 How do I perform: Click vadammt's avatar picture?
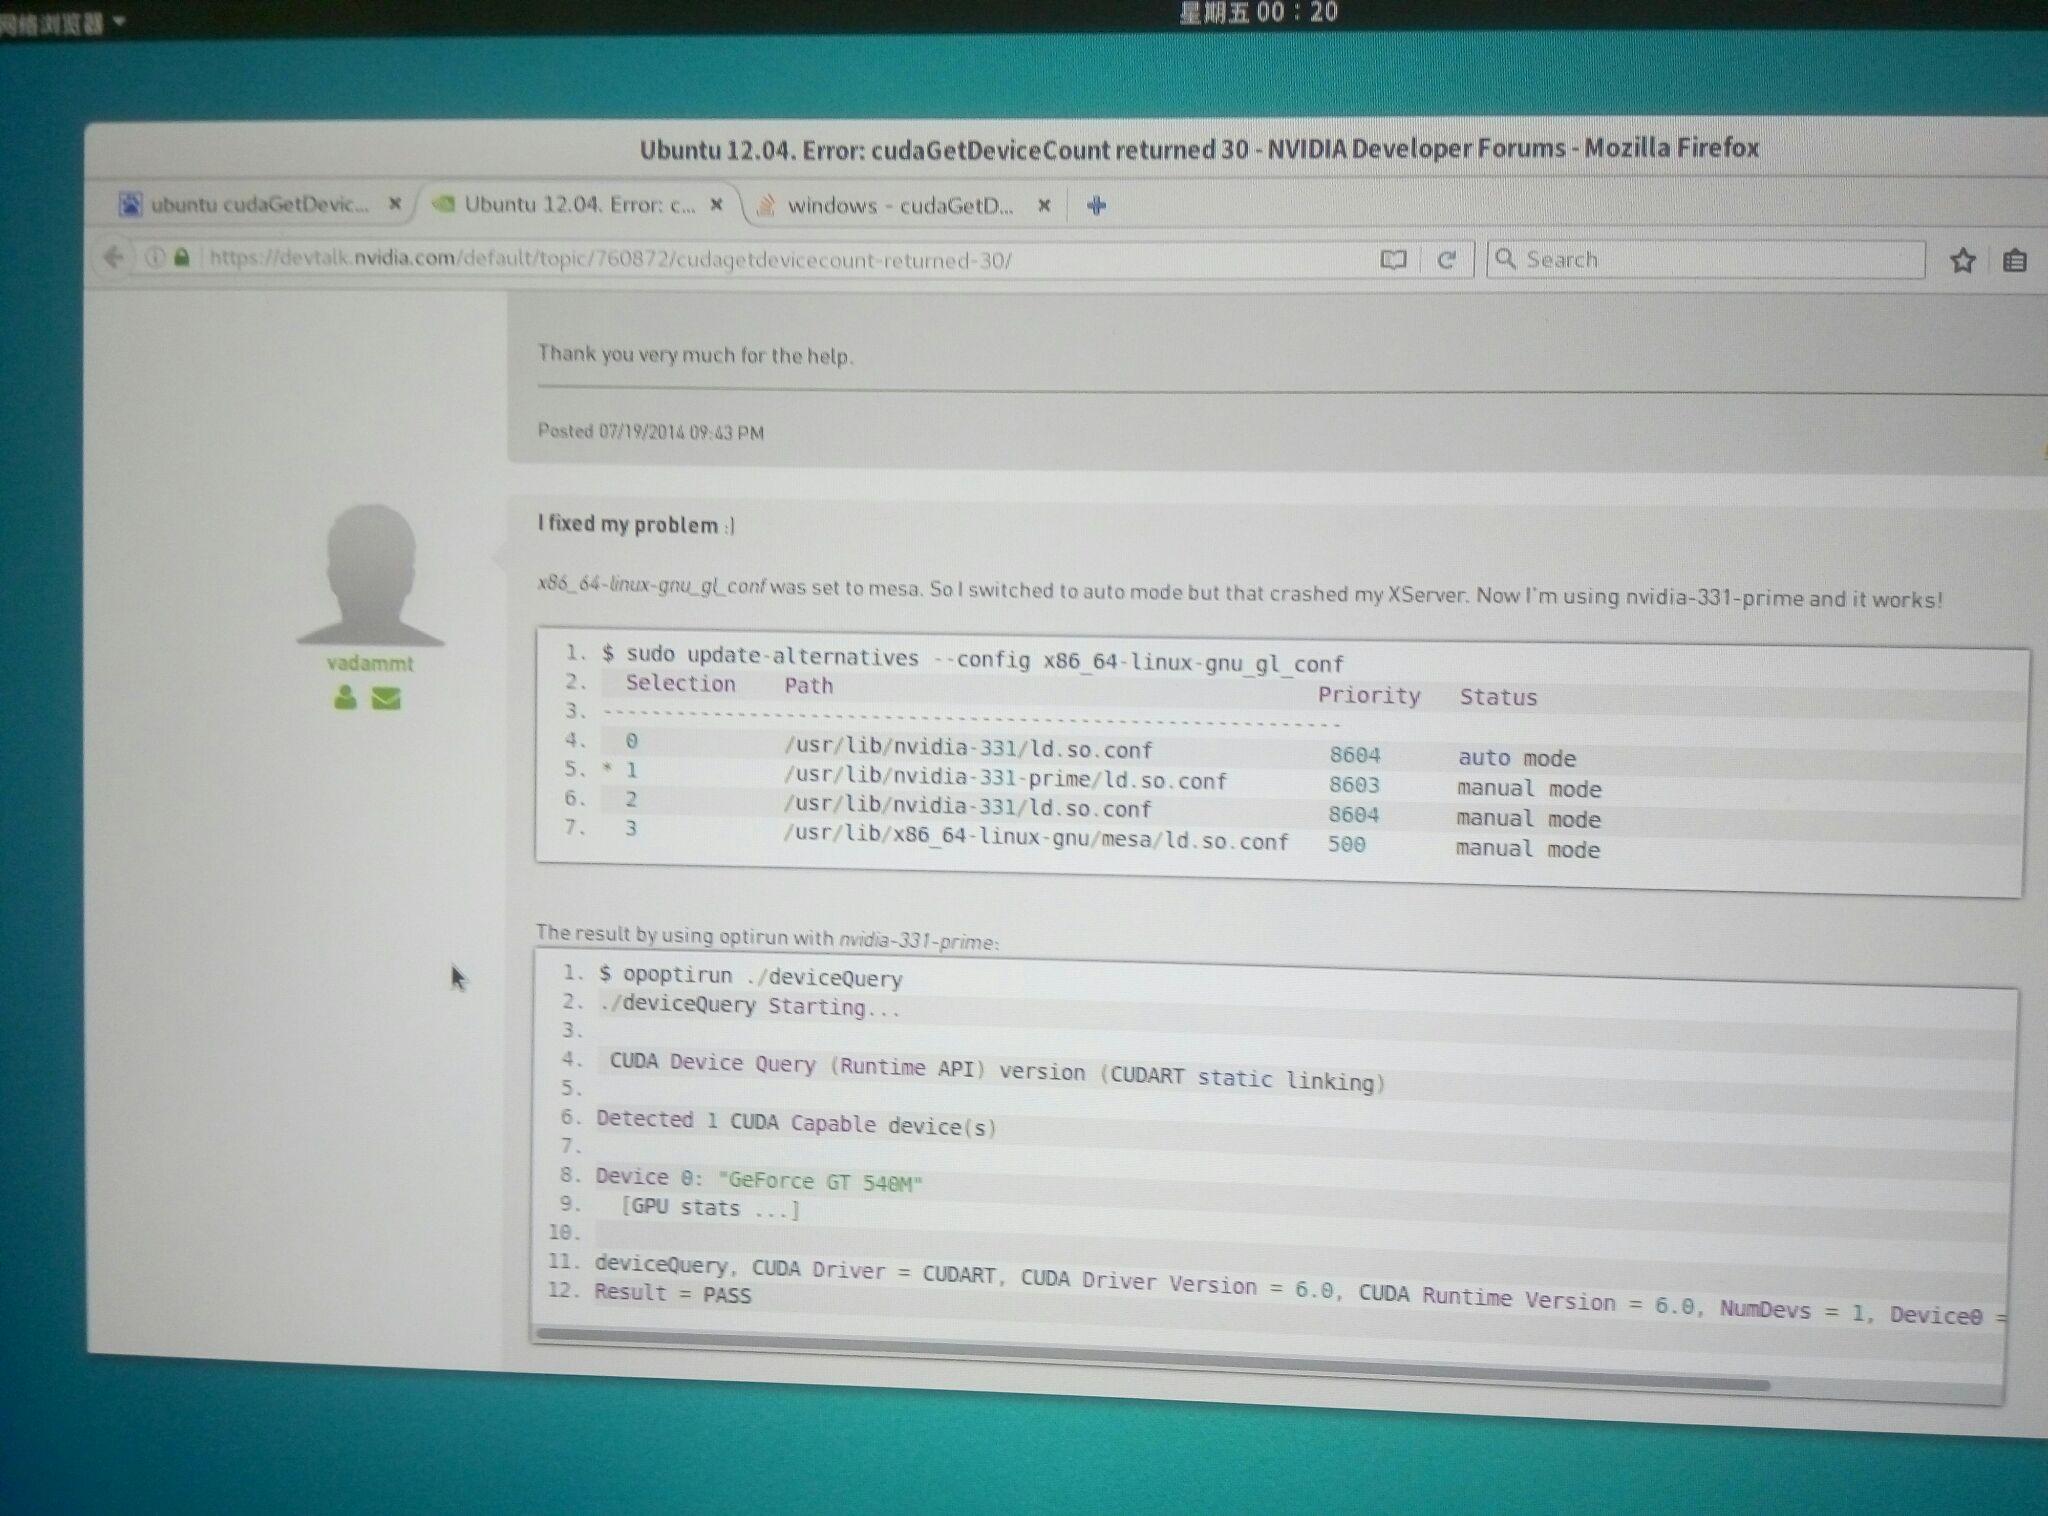pos(371,574)
